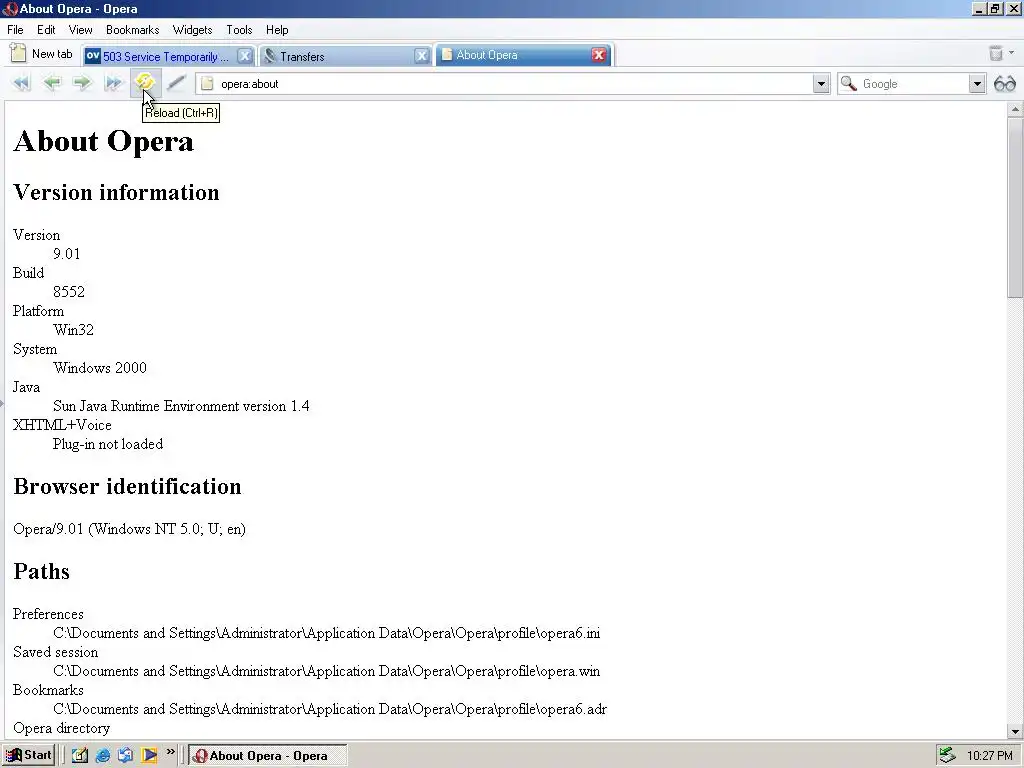Launch Media Player from quick launch

point(149,755)
